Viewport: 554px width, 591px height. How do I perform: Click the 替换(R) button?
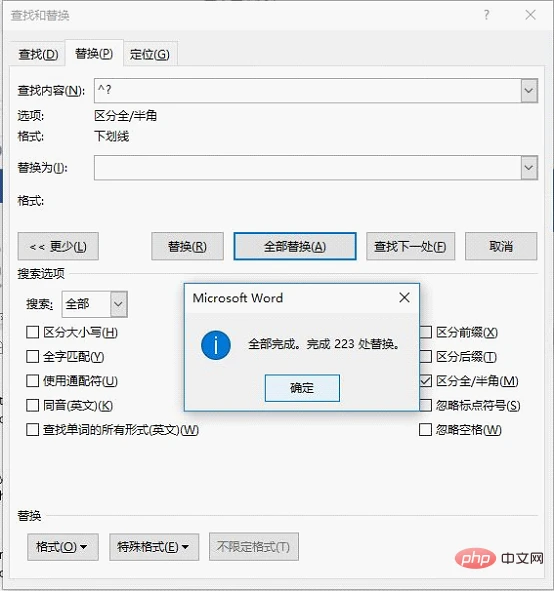pos(187,247)
